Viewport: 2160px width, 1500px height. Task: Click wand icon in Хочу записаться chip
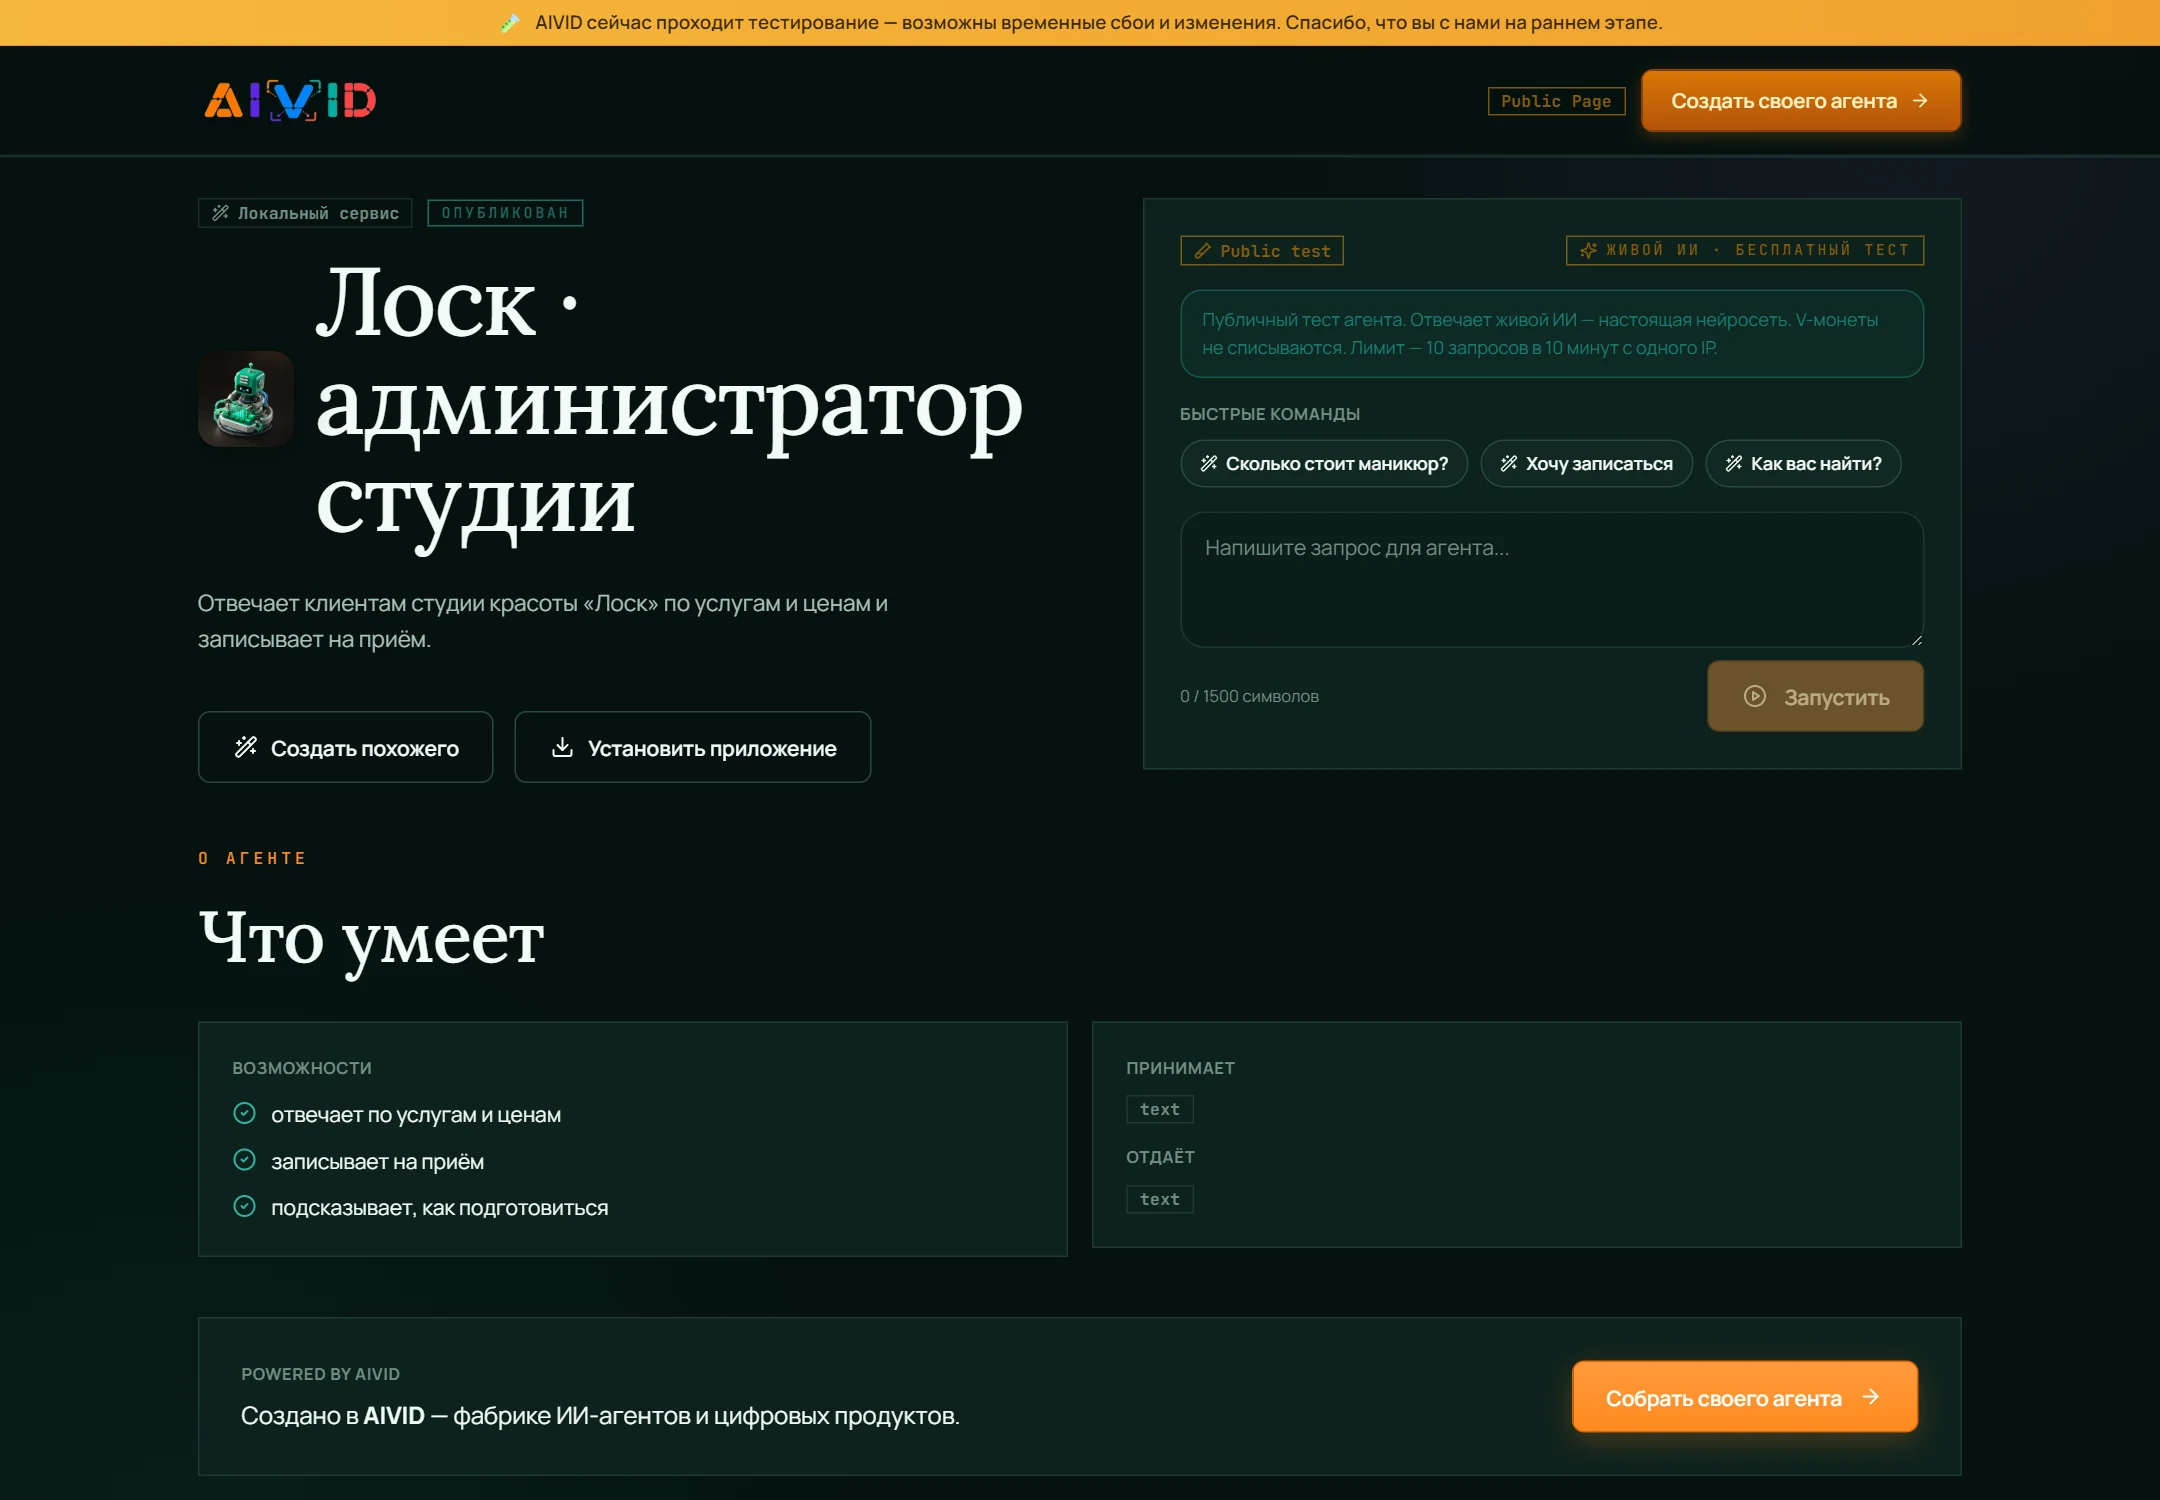(x=1508, y=463)
